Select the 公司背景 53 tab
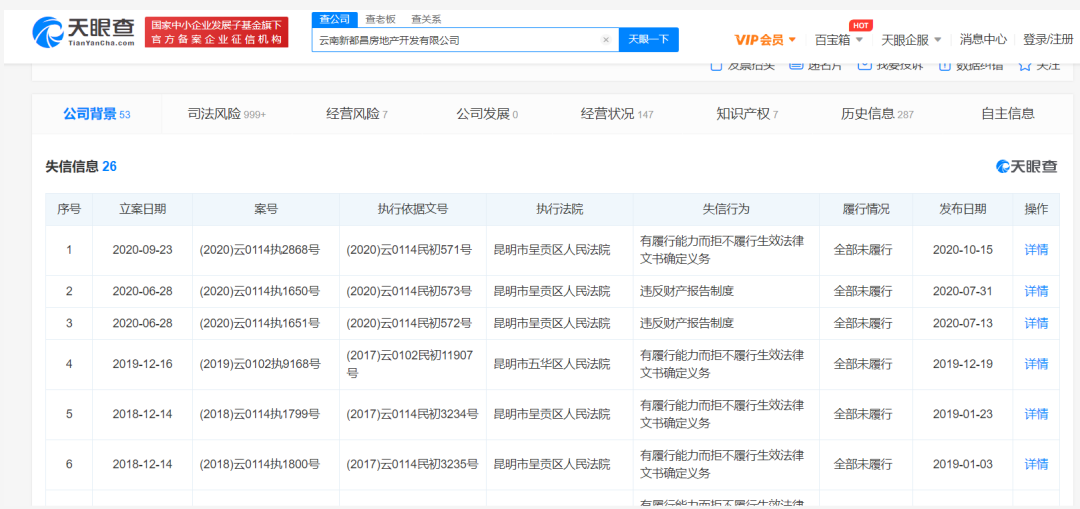This screenshot has width=1080, height=509. [x=96, y=114]
